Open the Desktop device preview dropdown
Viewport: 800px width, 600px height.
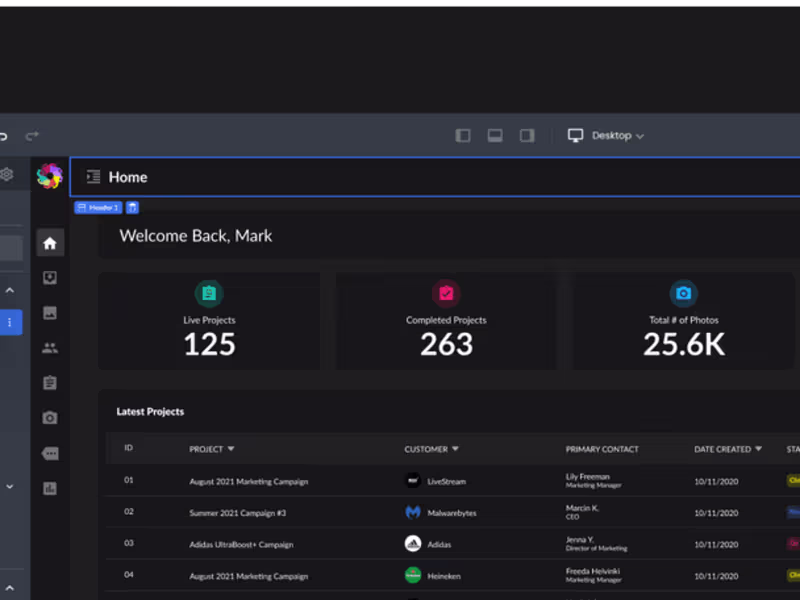pos(607,135)
